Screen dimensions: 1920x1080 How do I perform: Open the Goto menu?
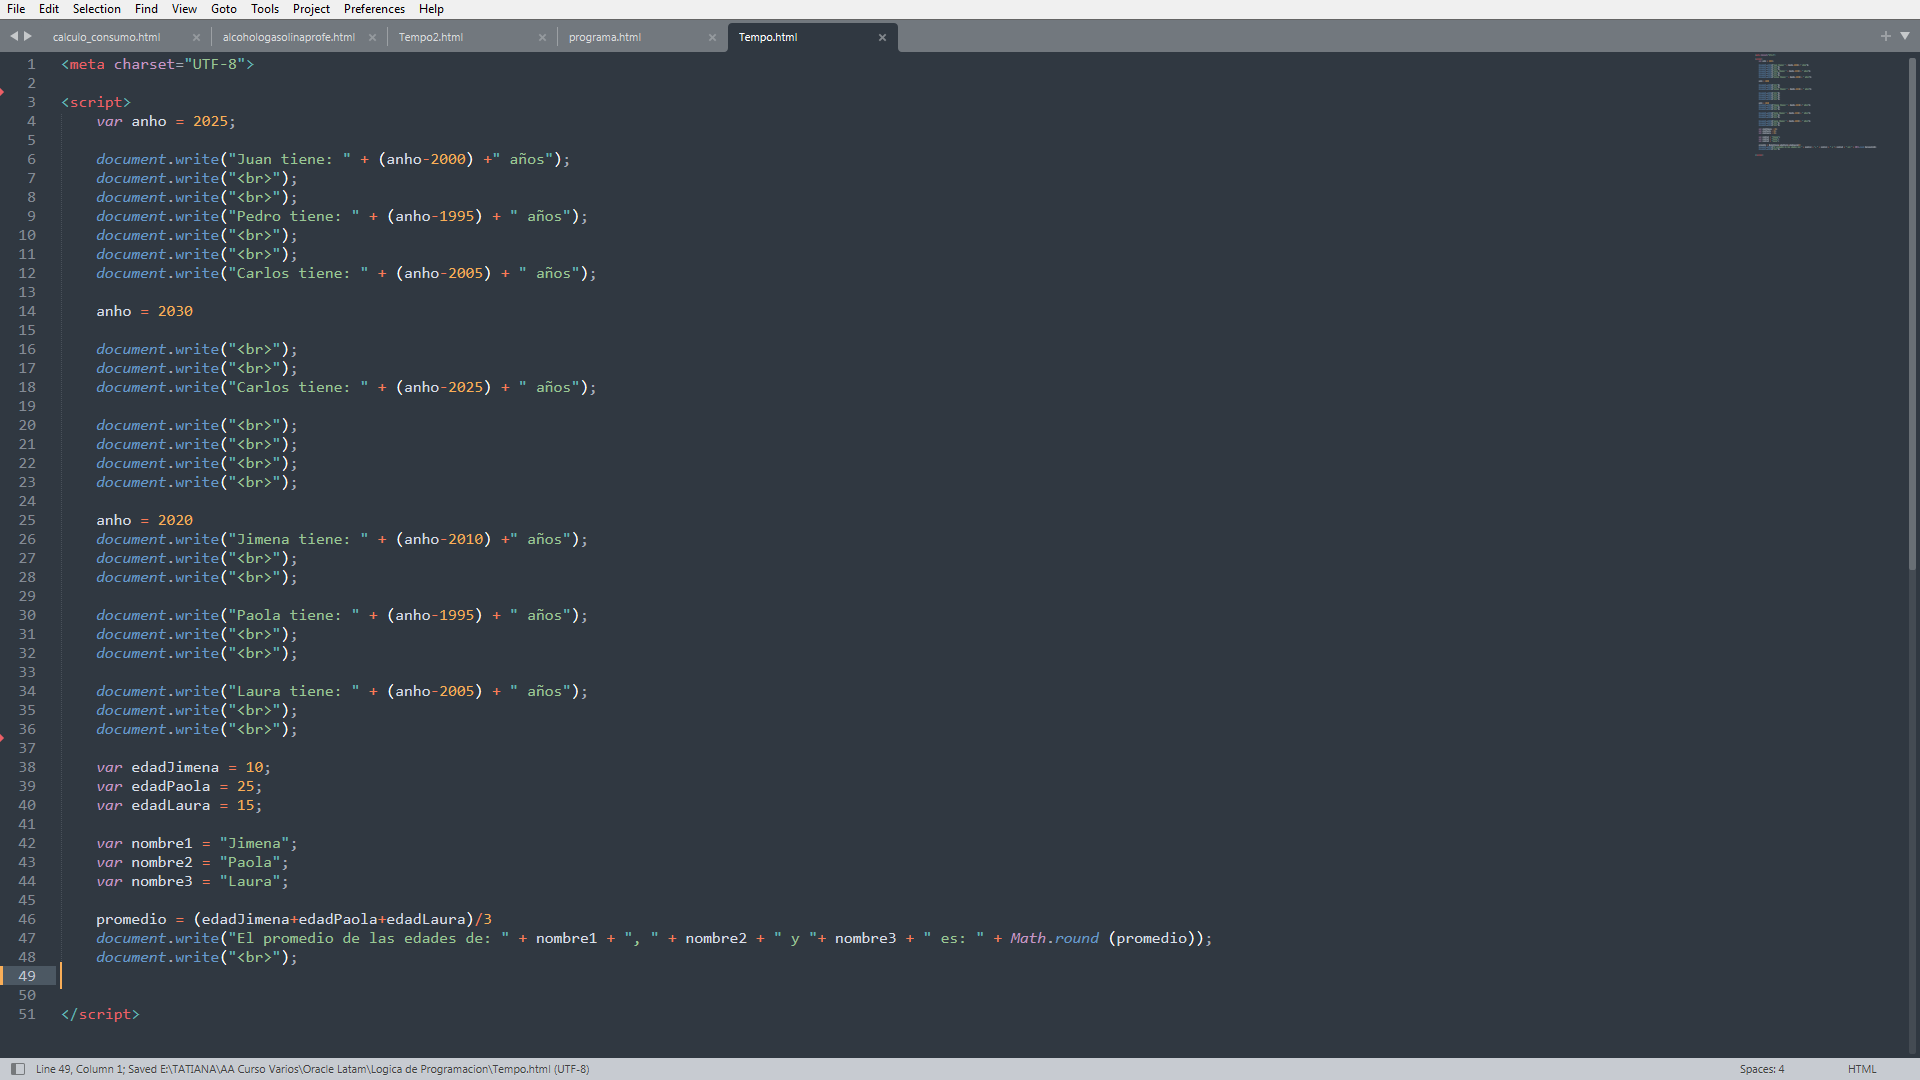224,9
